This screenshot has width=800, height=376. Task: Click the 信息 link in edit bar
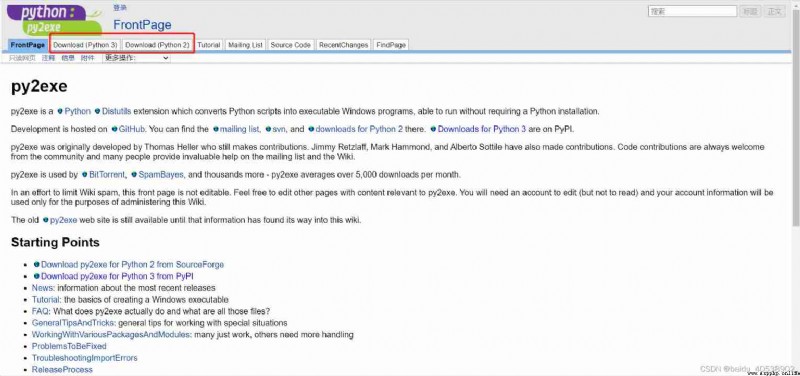(68, 58)
